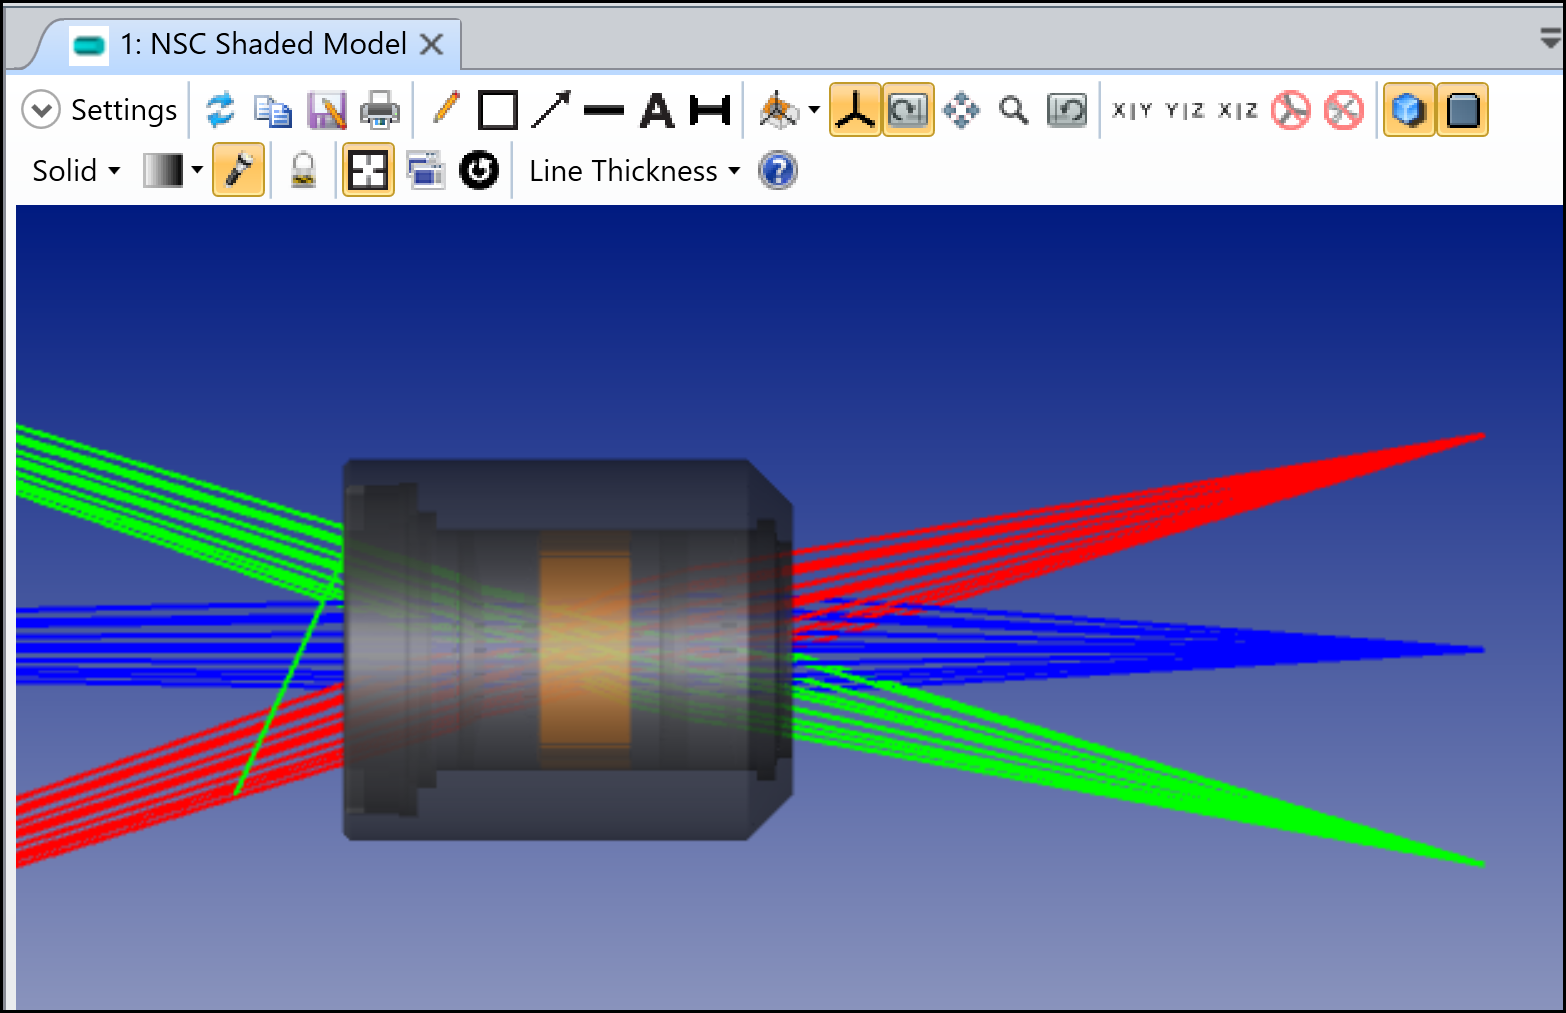The width and height of the screenshot is (1566, 1013).
Task: Click the orange lens element in the model
Action: pyautogui.click(x=585, y=651)
